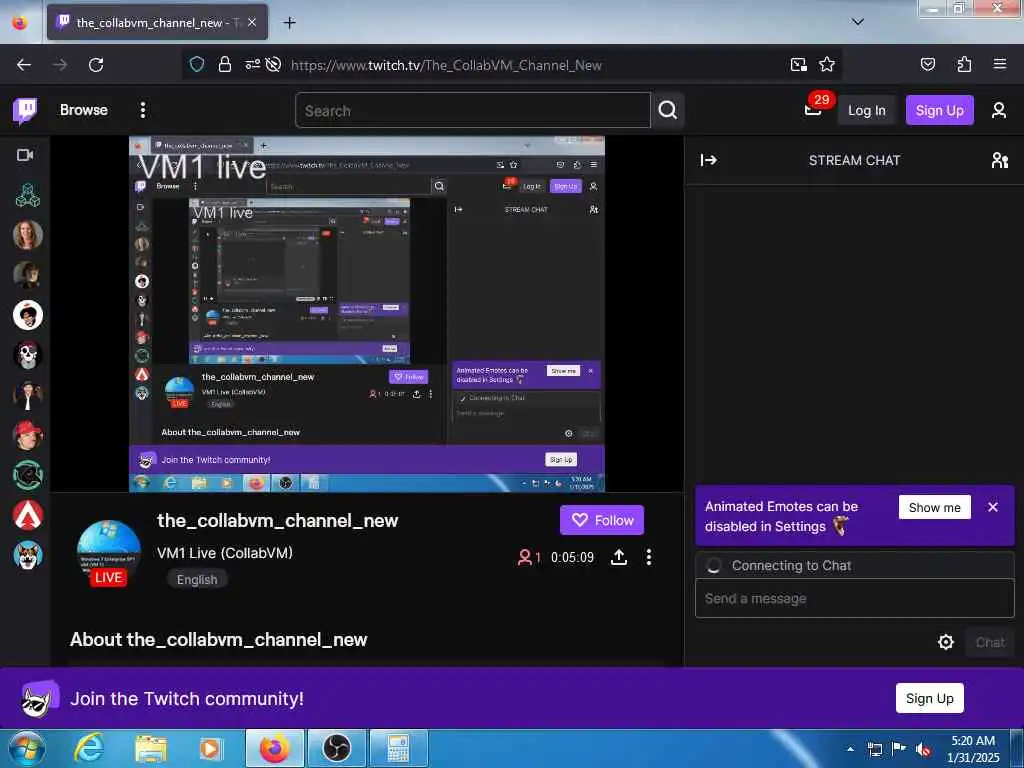This screenshot has height=768, width=1024.
Task: Dismiss the animated emotes banner
Action: click(x=993, y=507)
